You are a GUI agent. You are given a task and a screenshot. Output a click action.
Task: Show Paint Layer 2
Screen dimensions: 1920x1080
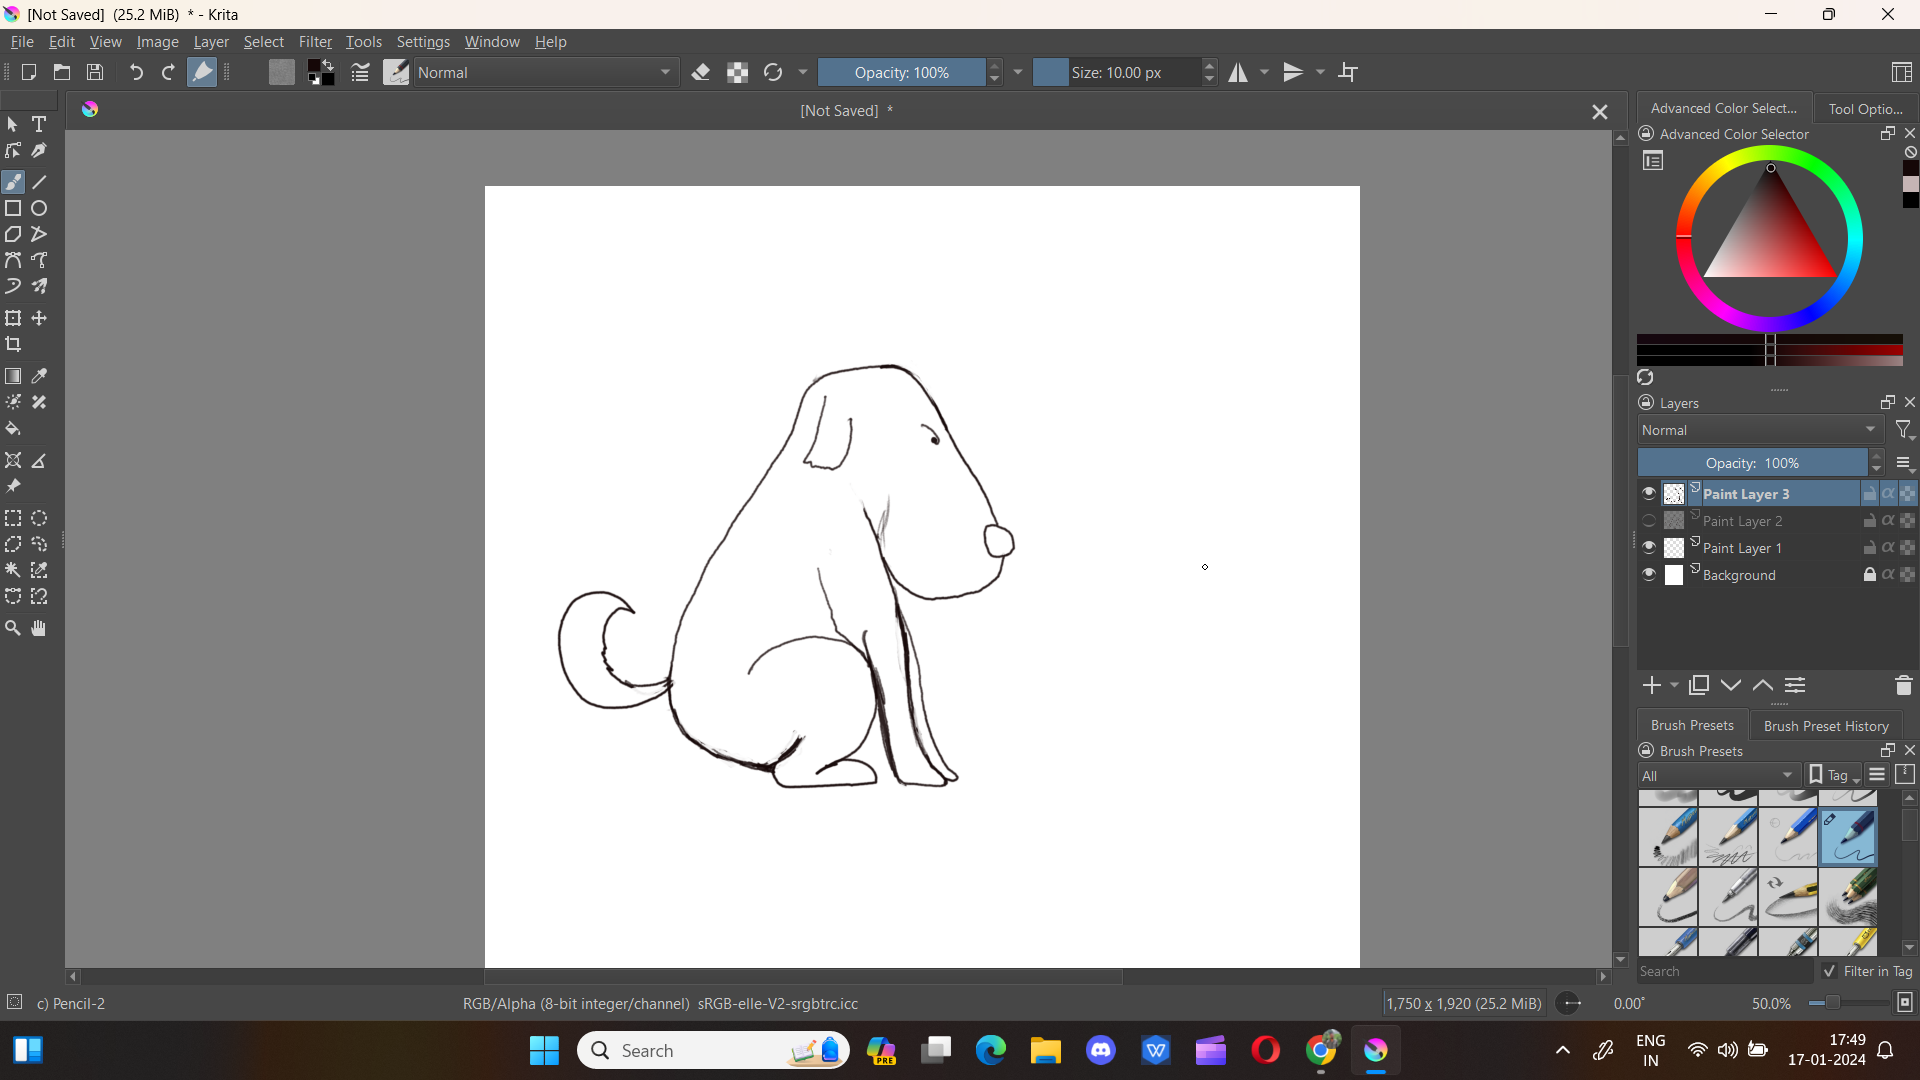(1649, 521)
